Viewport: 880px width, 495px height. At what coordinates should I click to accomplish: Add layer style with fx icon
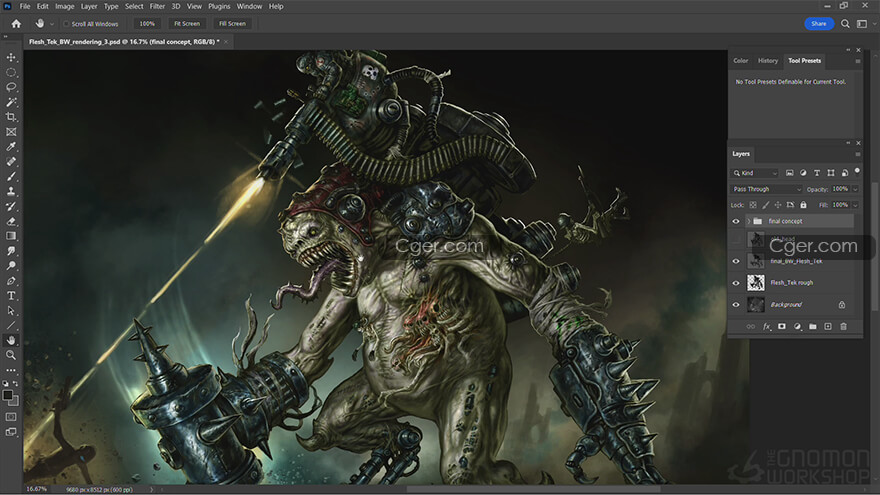click(x=766, y=326)
